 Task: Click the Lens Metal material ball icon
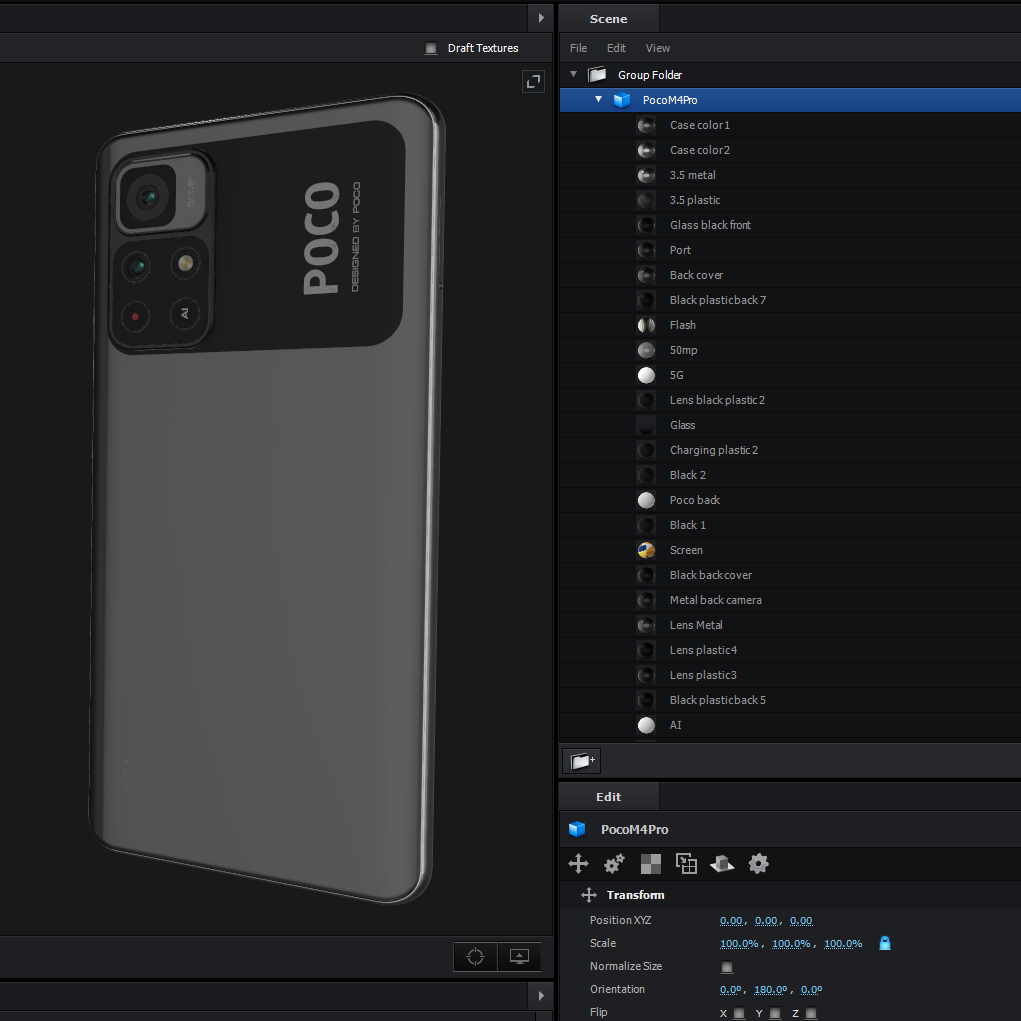[x=646, y=625]
